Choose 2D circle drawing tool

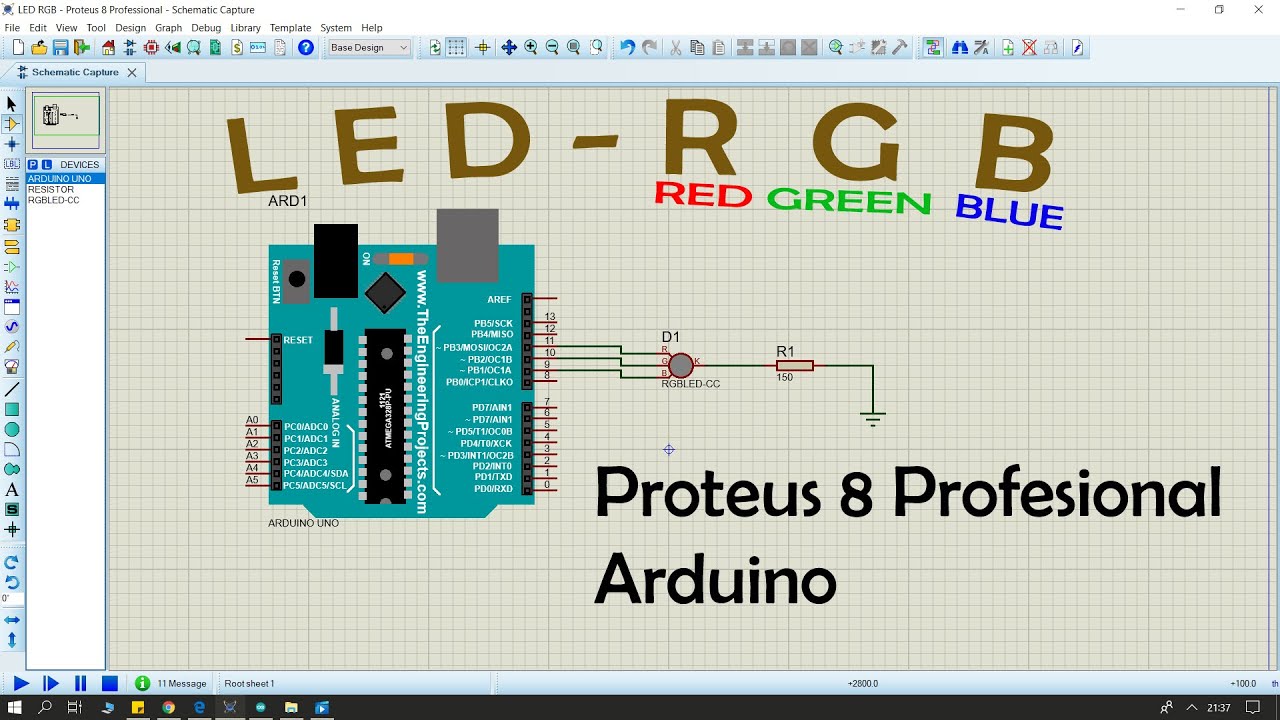tap(12, 429)
